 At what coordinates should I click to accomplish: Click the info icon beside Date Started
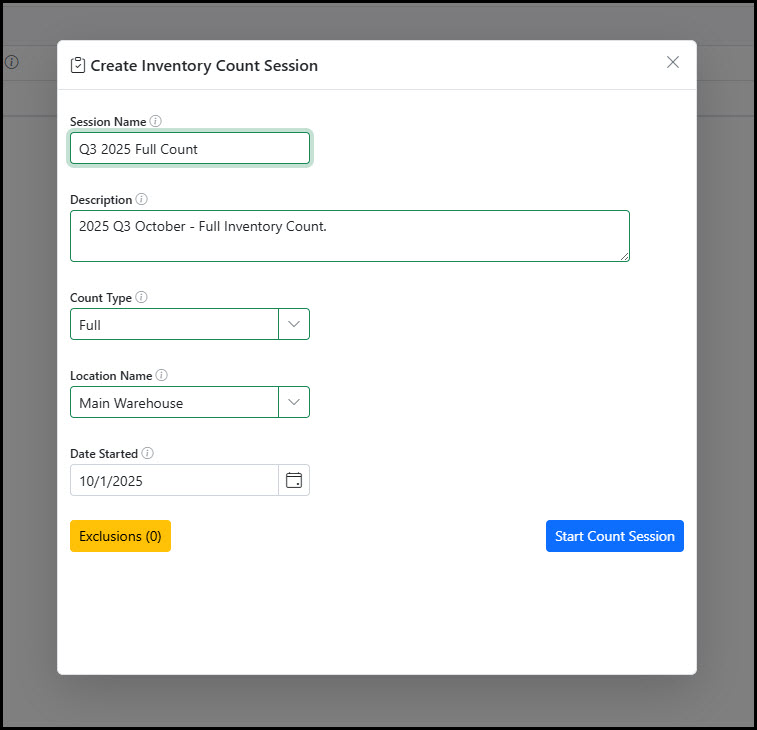(x=148, y=453)
